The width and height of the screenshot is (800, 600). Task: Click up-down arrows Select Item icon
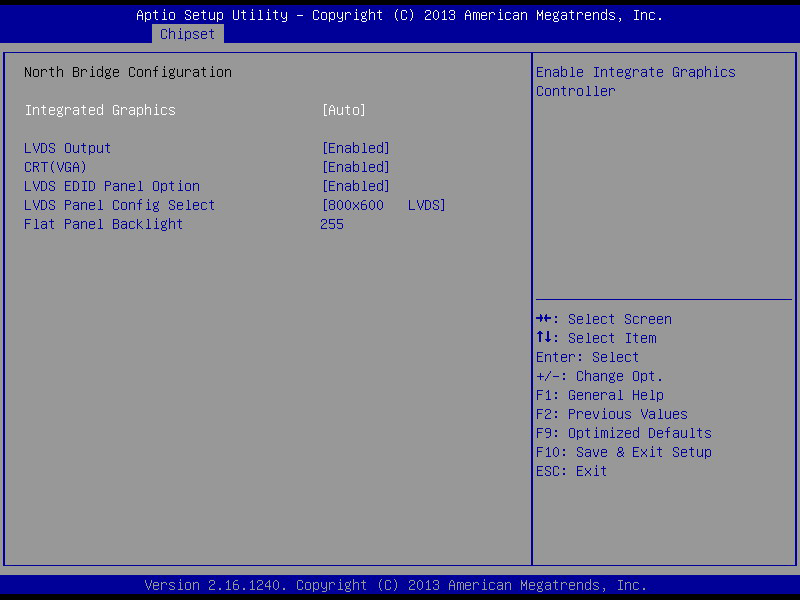click(544, 337)
